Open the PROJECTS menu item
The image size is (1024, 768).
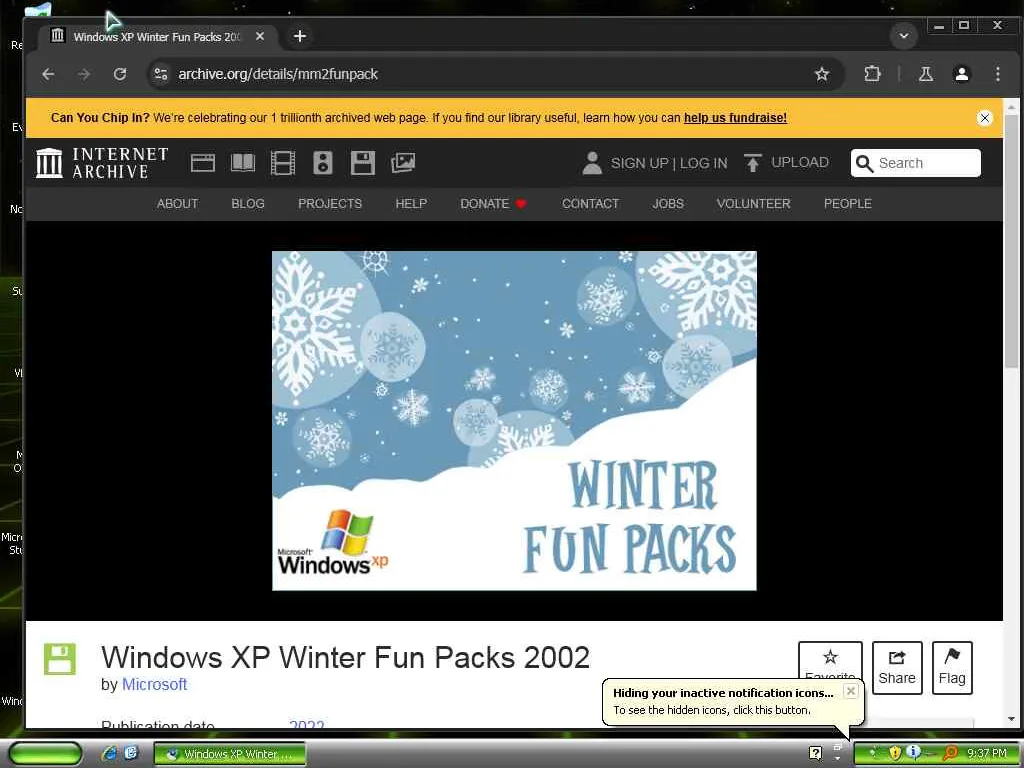click(x=330, y=204)
